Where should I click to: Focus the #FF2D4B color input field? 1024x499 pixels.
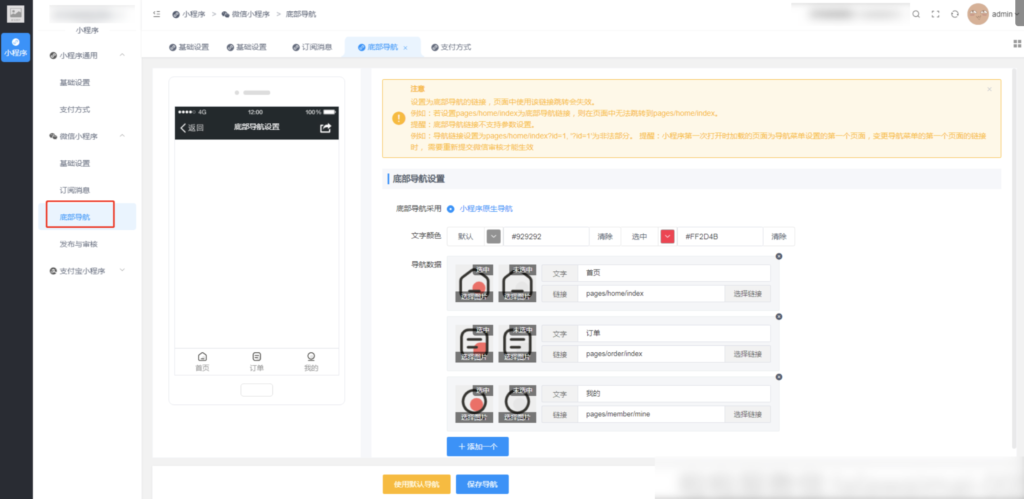tap(720, 236)
